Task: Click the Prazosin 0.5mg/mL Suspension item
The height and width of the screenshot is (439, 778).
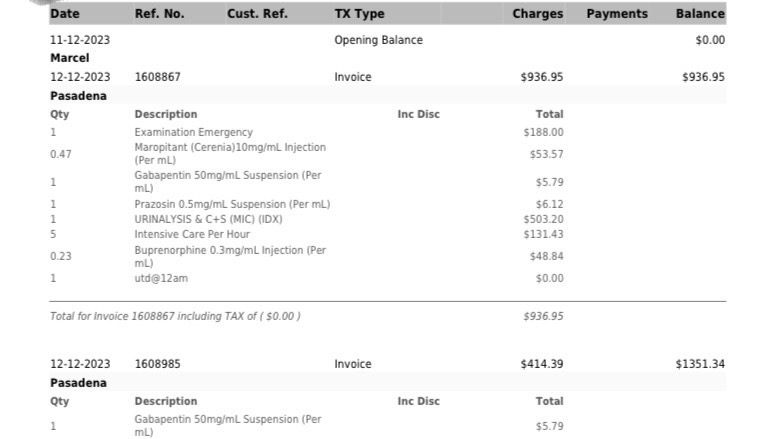Action: 232,204
